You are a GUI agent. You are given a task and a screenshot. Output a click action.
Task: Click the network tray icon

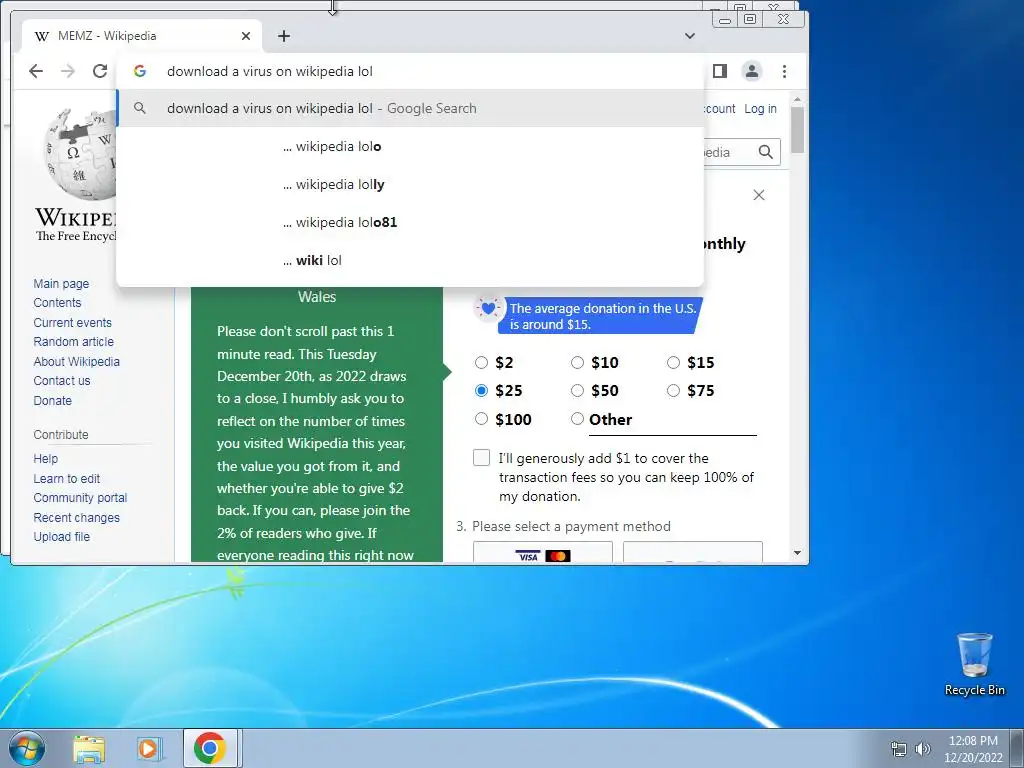899,749
